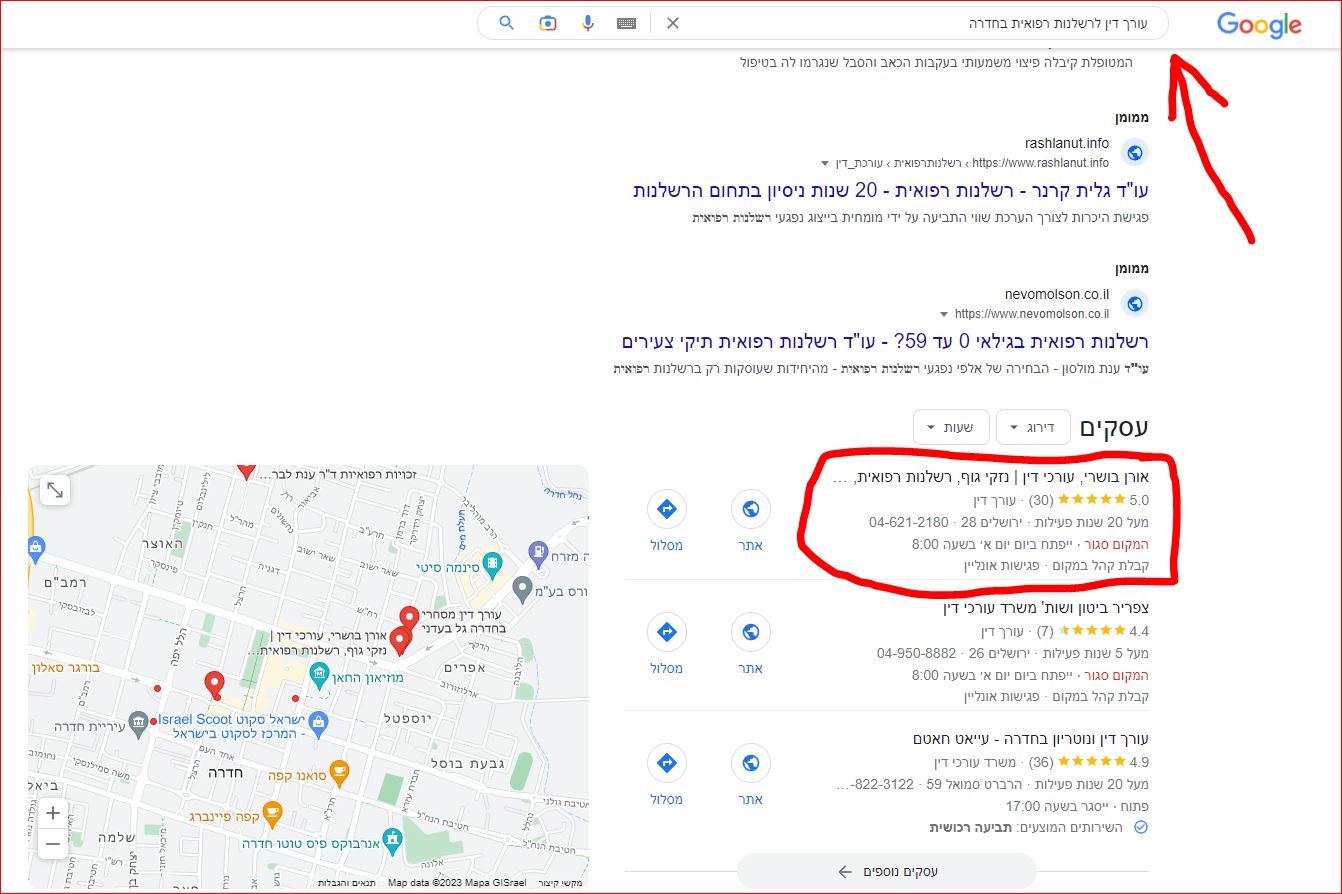Click the blue search magnifier icon
The image size is (1342, 894).
coord(507,22)
